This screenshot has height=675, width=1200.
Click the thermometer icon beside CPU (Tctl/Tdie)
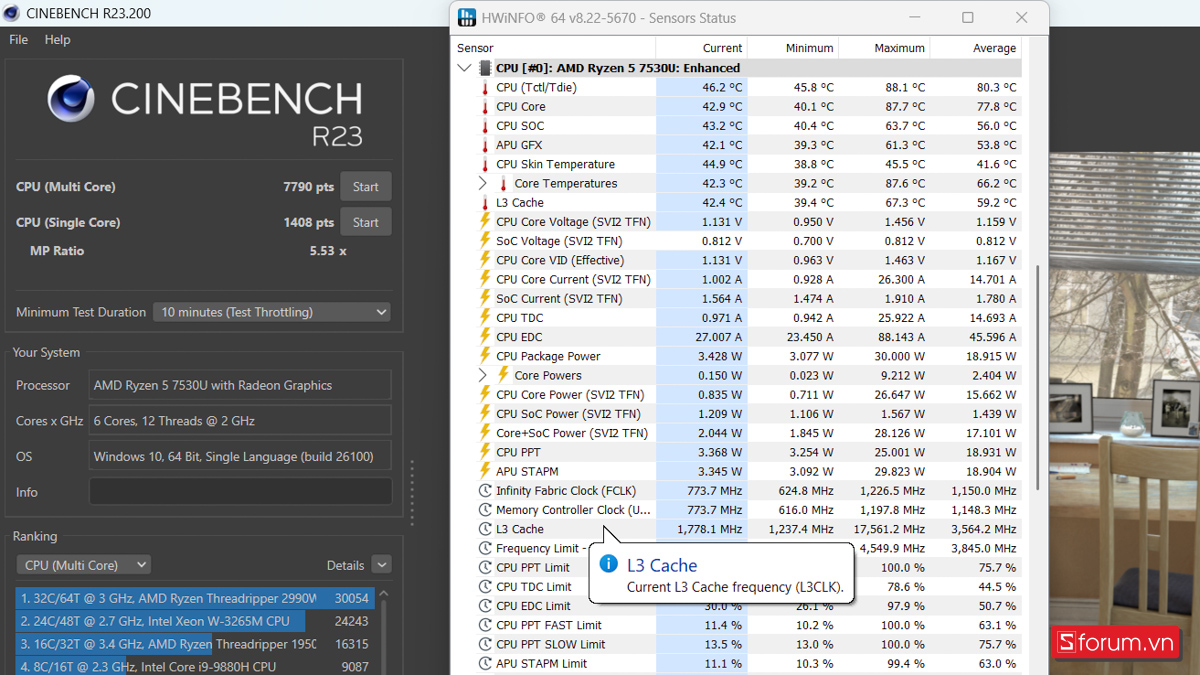coord(485,87)
